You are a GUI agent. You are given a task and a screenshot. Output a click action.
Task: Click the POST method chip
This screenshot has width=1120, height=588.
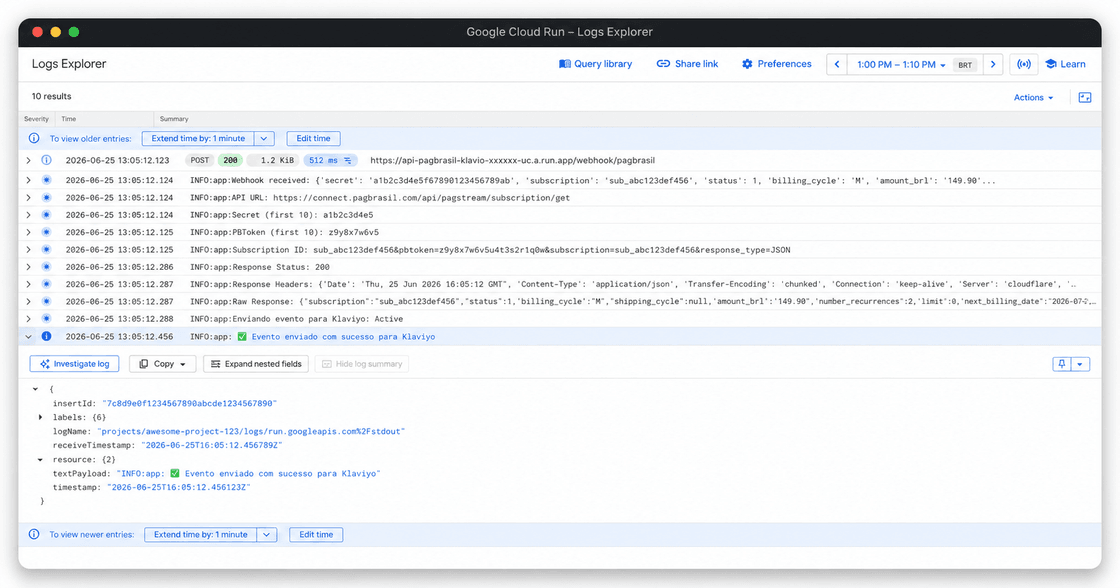pos(200,161)
